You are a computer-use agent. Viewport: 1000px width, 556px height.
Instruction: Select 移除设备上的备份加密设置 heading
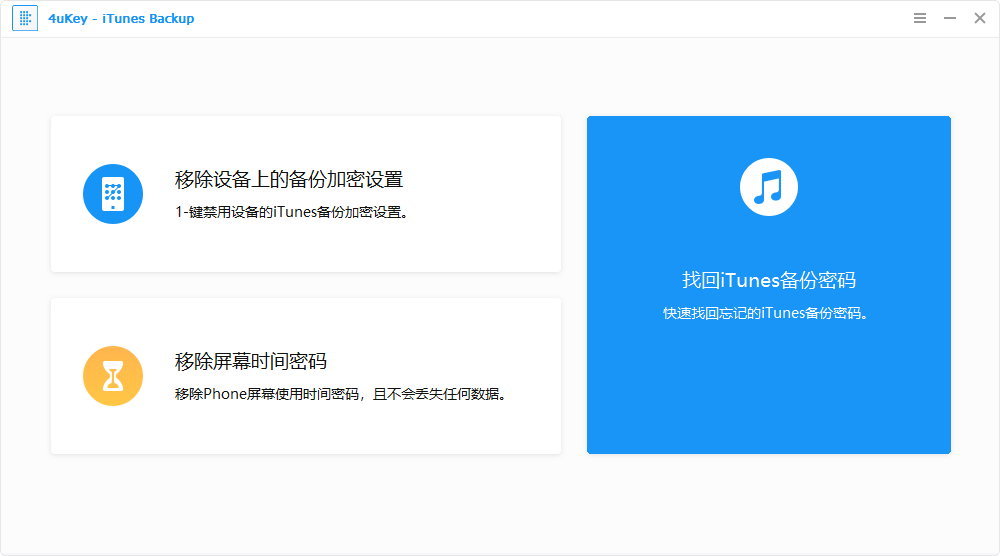(x=289, y=180)
